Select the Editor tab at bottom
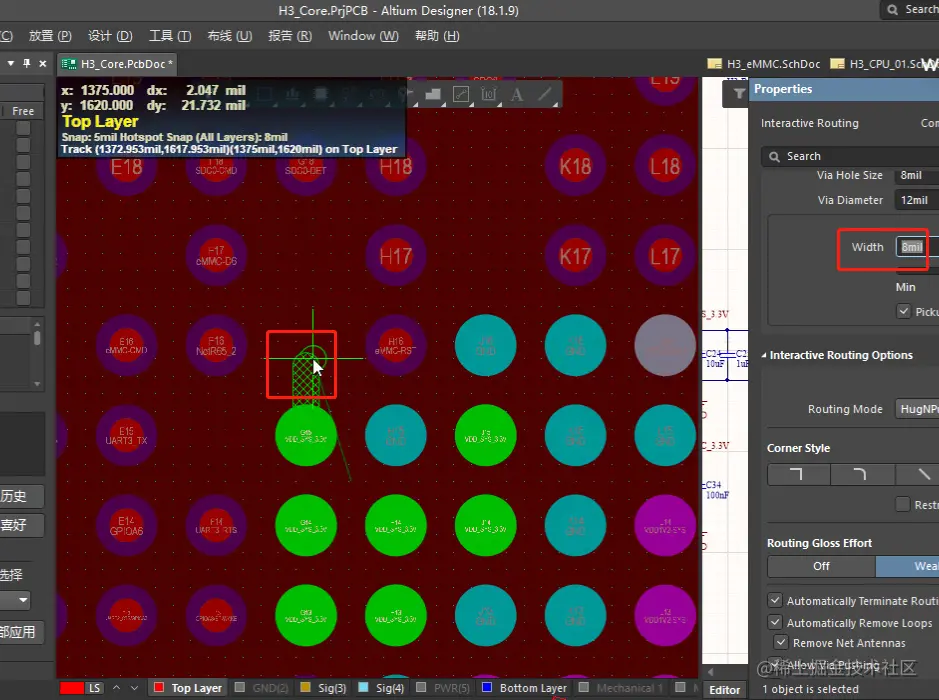Image resolution: width=939 pixels, height=700 pixels. pyautogui.click(x=724, y=690)
